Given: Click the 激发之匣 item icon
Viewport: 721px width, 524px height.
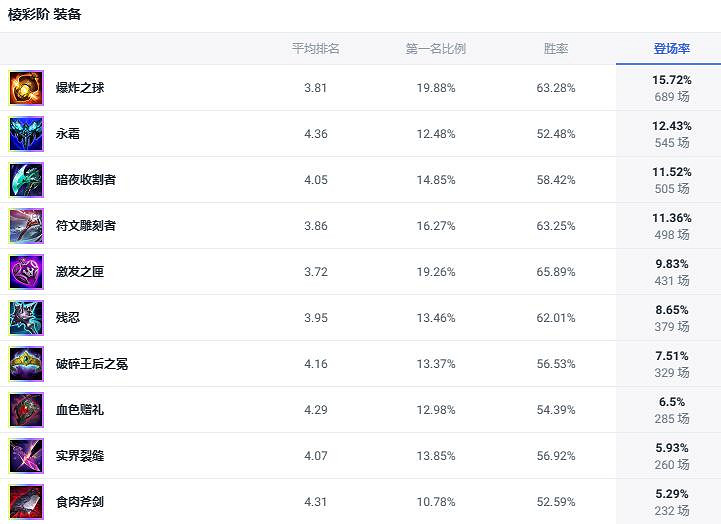Looking at the screenshot, I should tap(26, 272).
